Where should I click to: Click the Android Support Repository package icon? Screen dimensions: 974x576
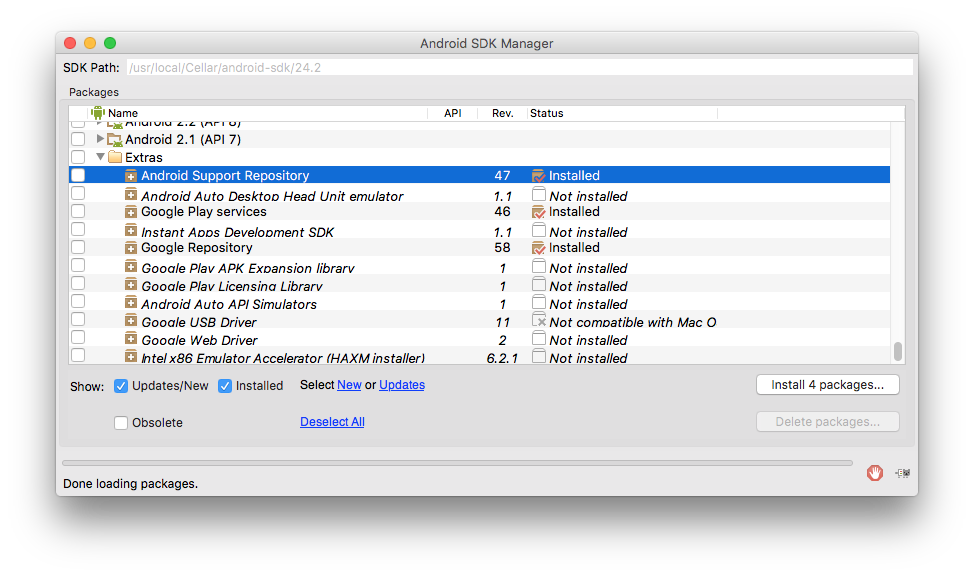(131, 175)
